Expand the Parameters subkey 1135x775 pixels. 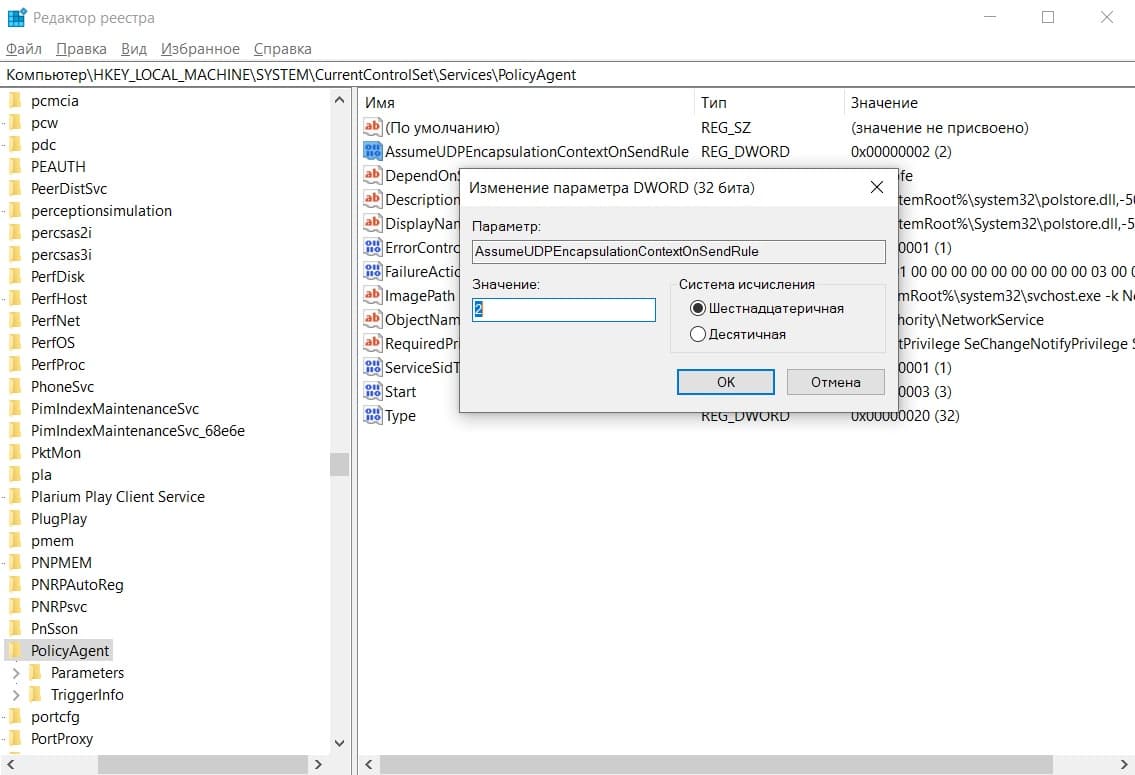click(15, 673)
